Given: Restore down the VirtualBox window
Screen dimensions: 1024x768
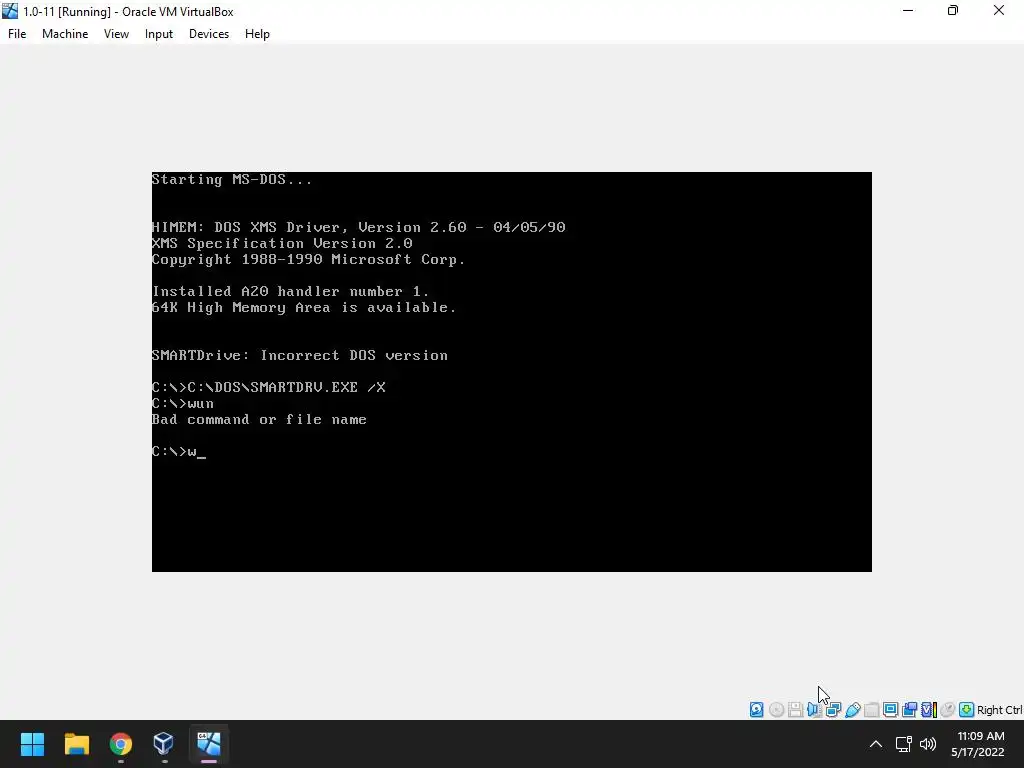Looking at the screenshot, I should click(x=953, y=10).
